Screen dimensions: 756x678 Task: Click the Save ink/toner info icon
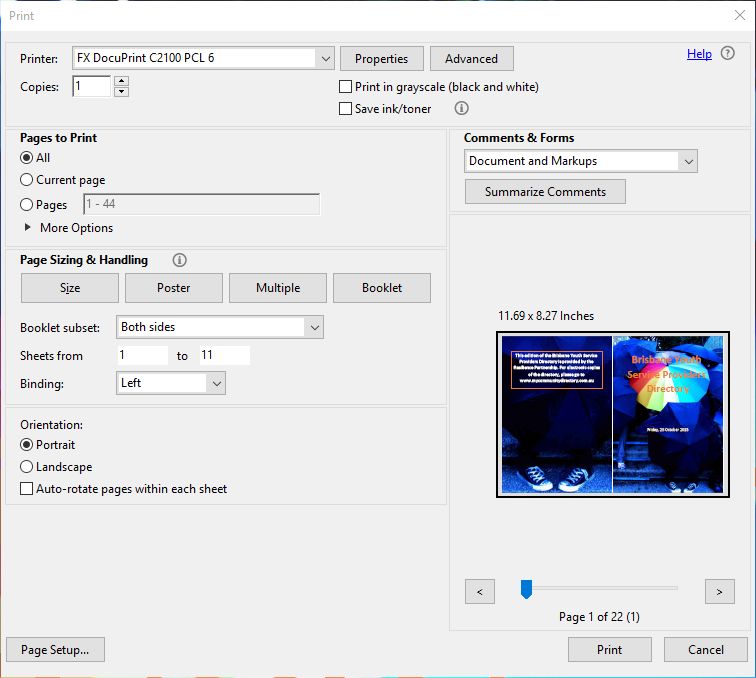tap(461, 108)
